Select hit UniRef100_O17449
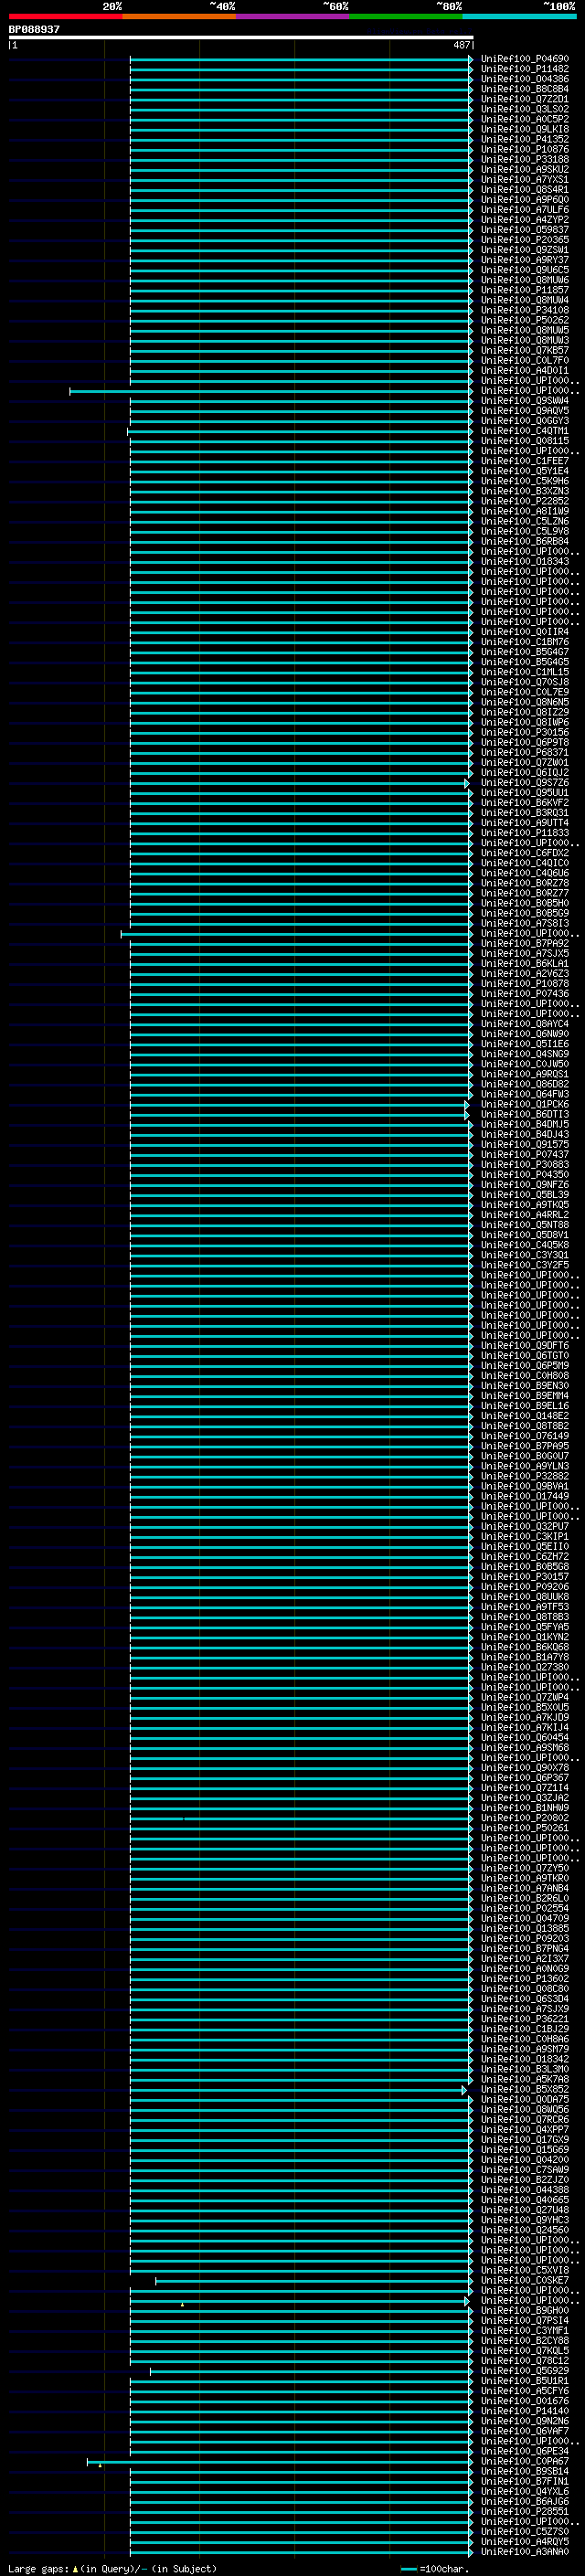 524,1496
